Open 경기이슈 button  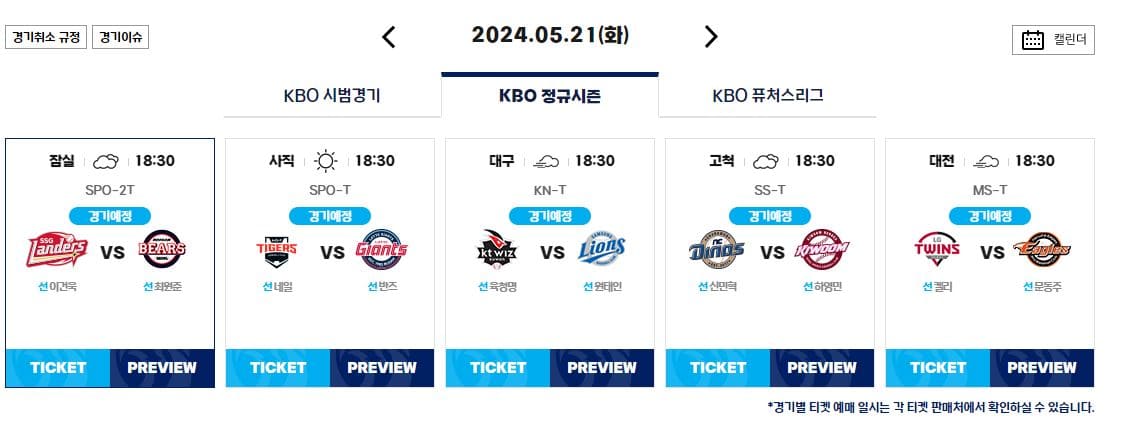[x=120, y=37]
